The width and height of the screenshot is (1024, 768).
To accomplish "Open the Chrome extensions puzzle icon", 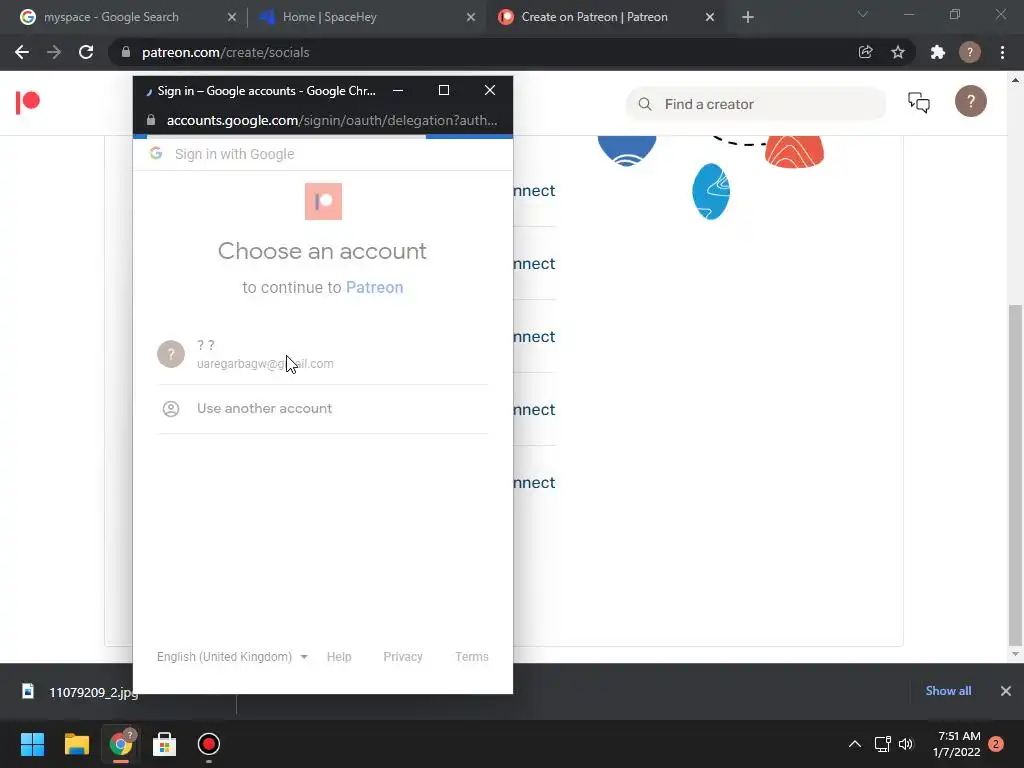I will click(x=938, y=52).
